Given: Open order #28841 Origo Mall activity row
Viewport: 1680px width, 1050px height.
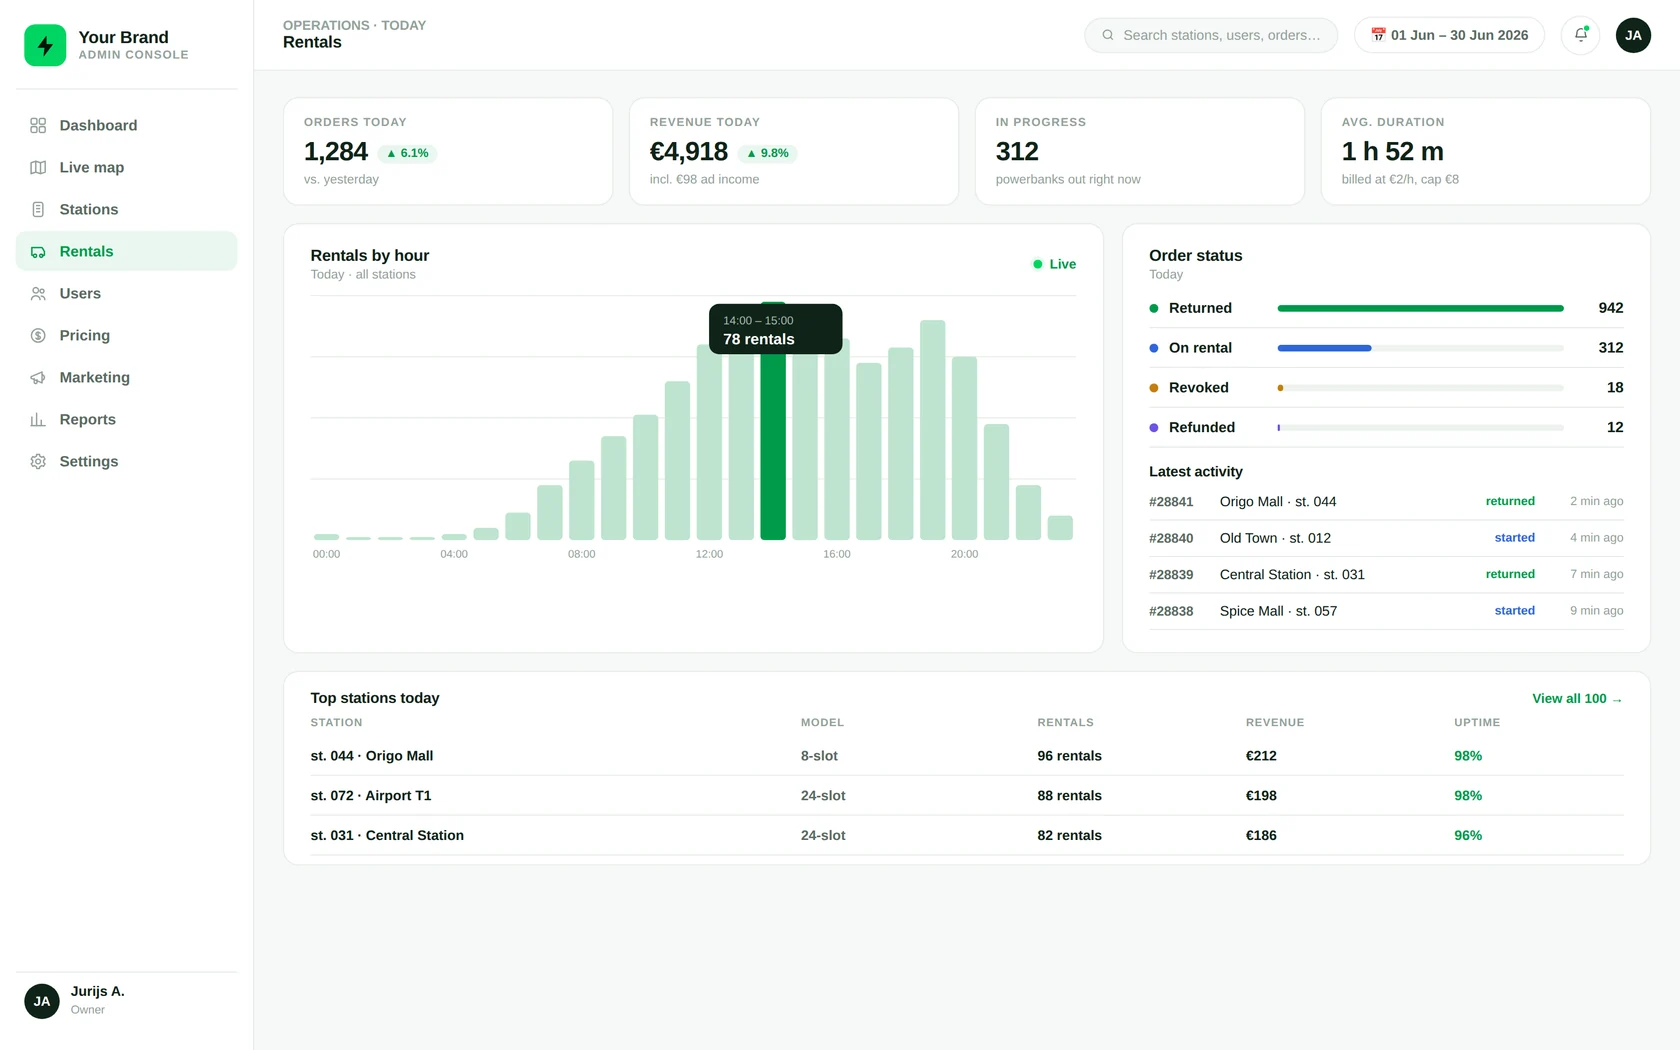Looking at the screenshot, I should (1386, 501).
